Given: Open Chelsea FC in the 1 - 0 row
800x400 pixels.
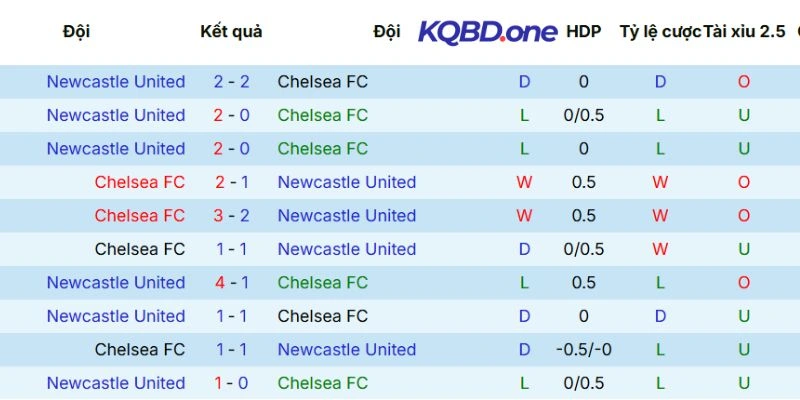Looking at the screenshot, I should 322,383.
